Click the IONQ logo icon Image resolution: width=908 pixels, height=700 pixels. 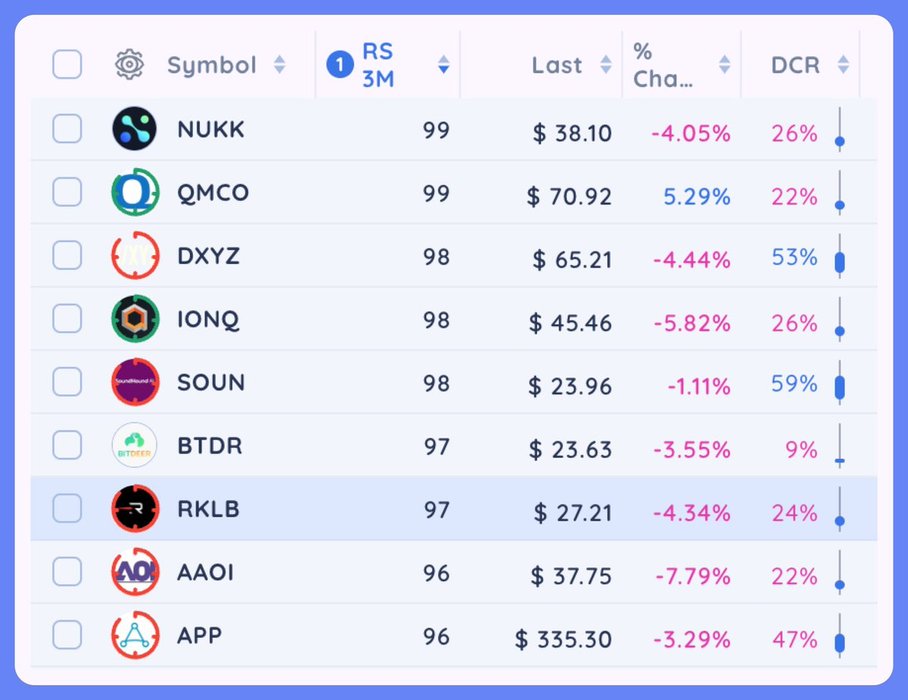135,320
